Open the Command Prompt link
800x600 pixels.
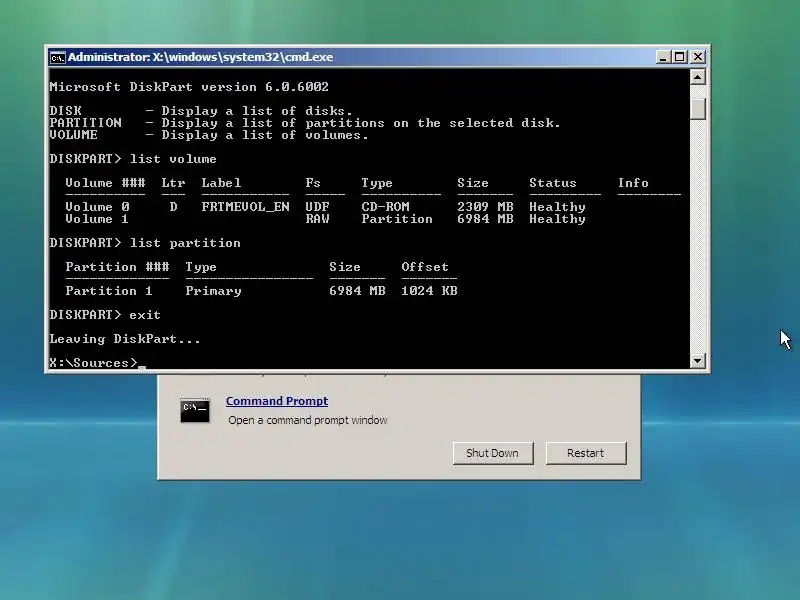[x=277, y=401]
